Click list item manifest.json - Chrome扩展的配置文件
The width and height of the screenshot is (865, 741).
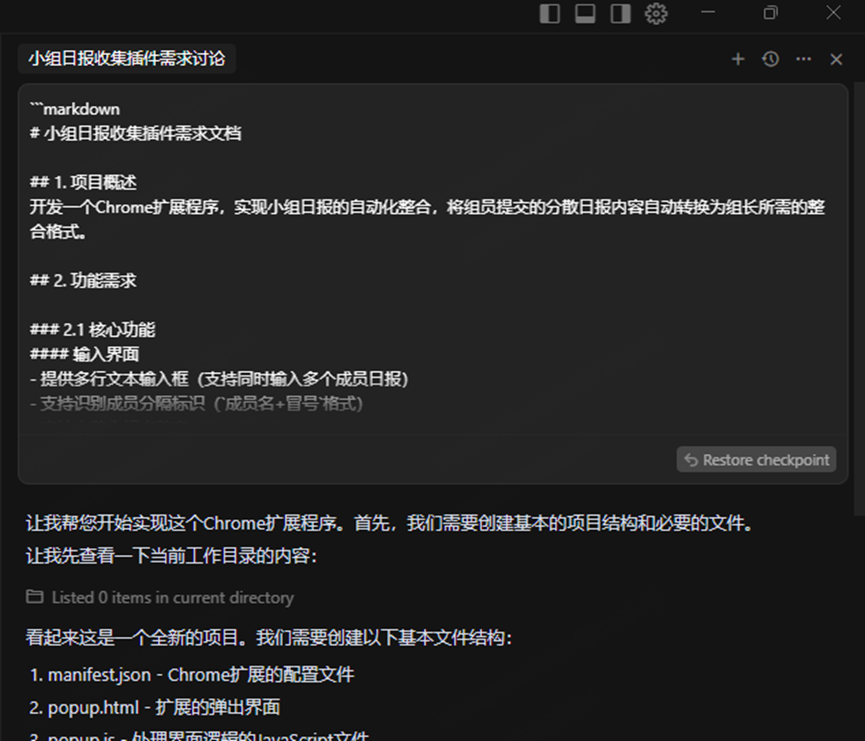click(192, 675)
